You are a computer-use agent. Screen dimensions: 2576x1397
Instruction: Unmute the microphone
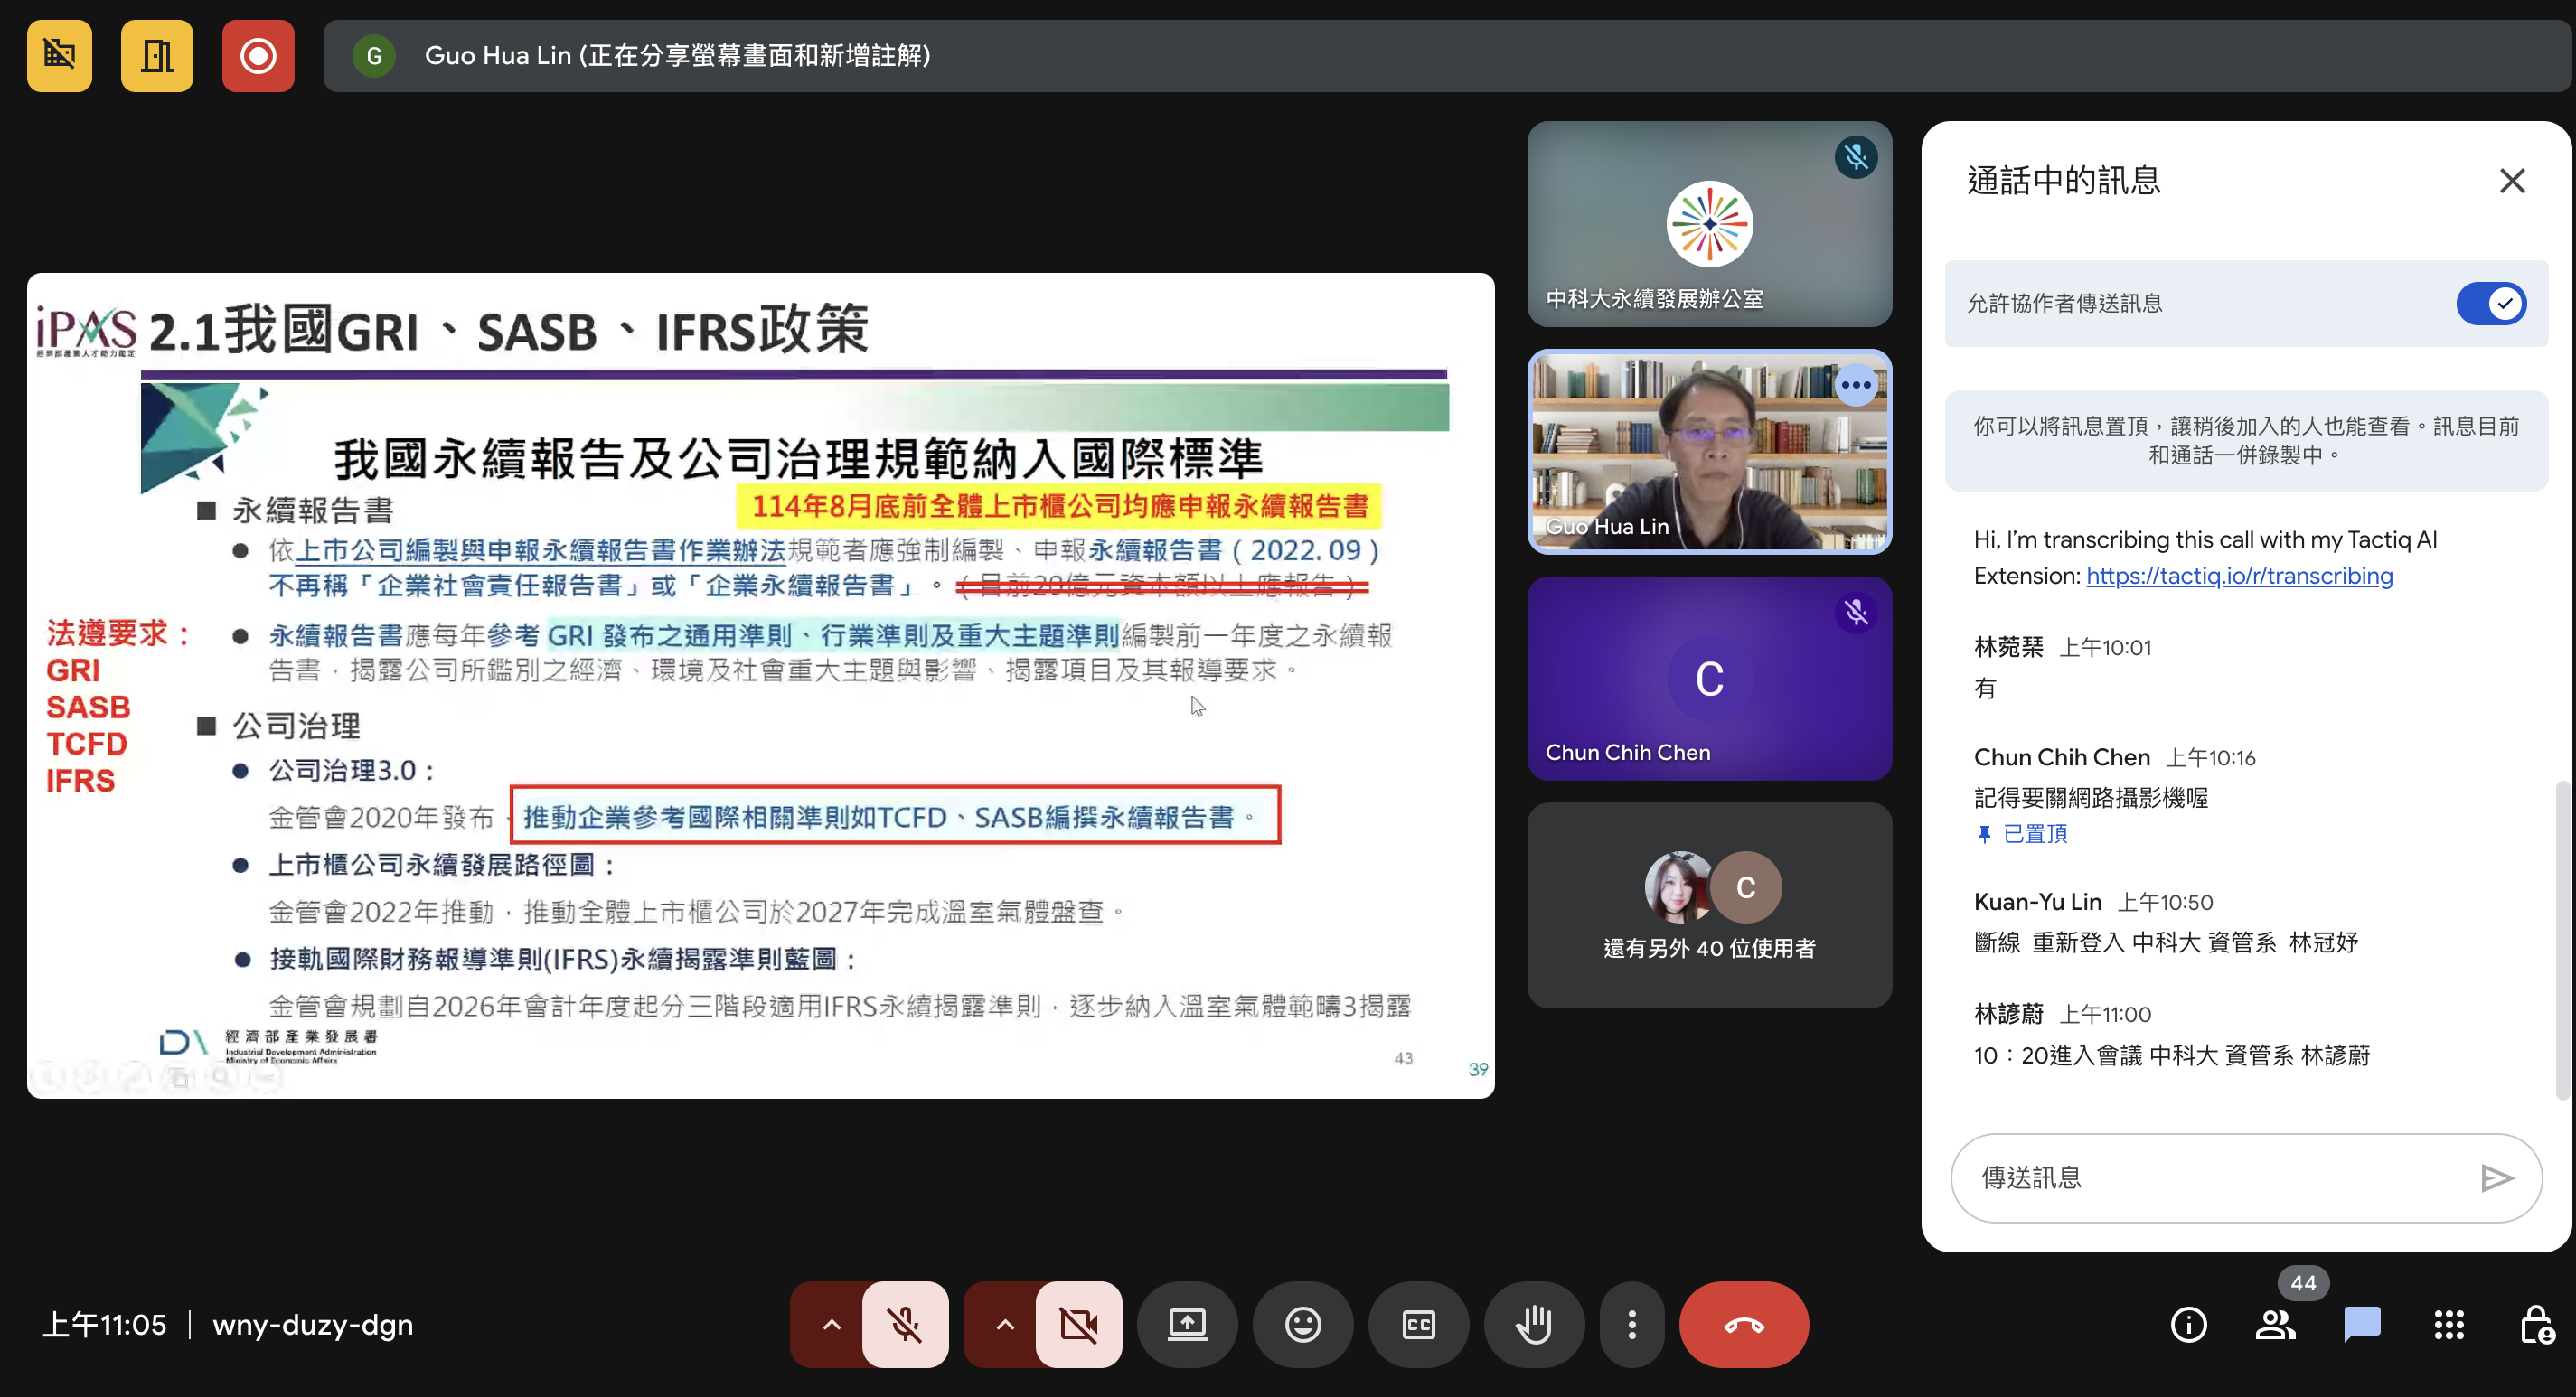[x=905, y=1325]
